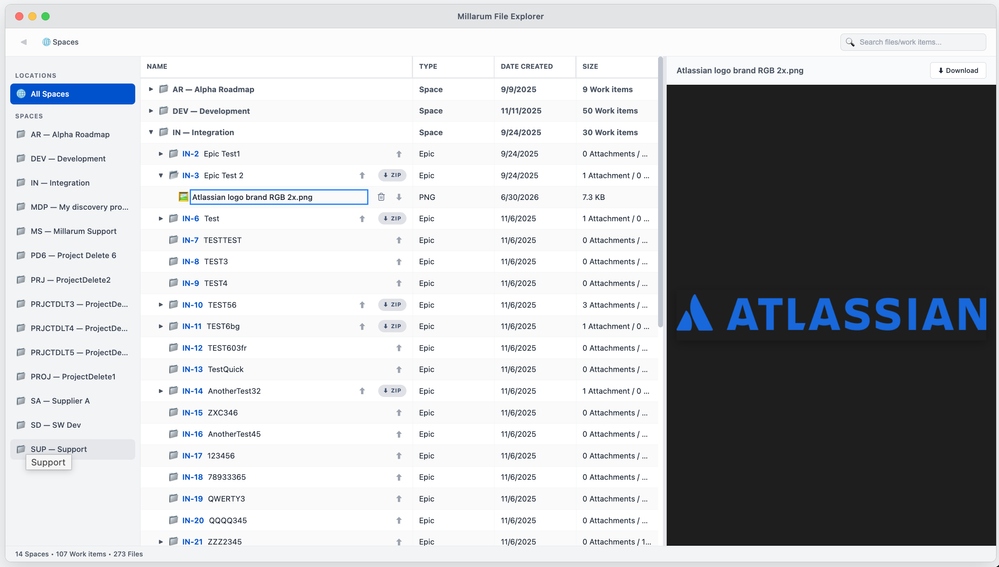
Task: Open SUP — Support in sidebar
Action: (x=73, y=449)
